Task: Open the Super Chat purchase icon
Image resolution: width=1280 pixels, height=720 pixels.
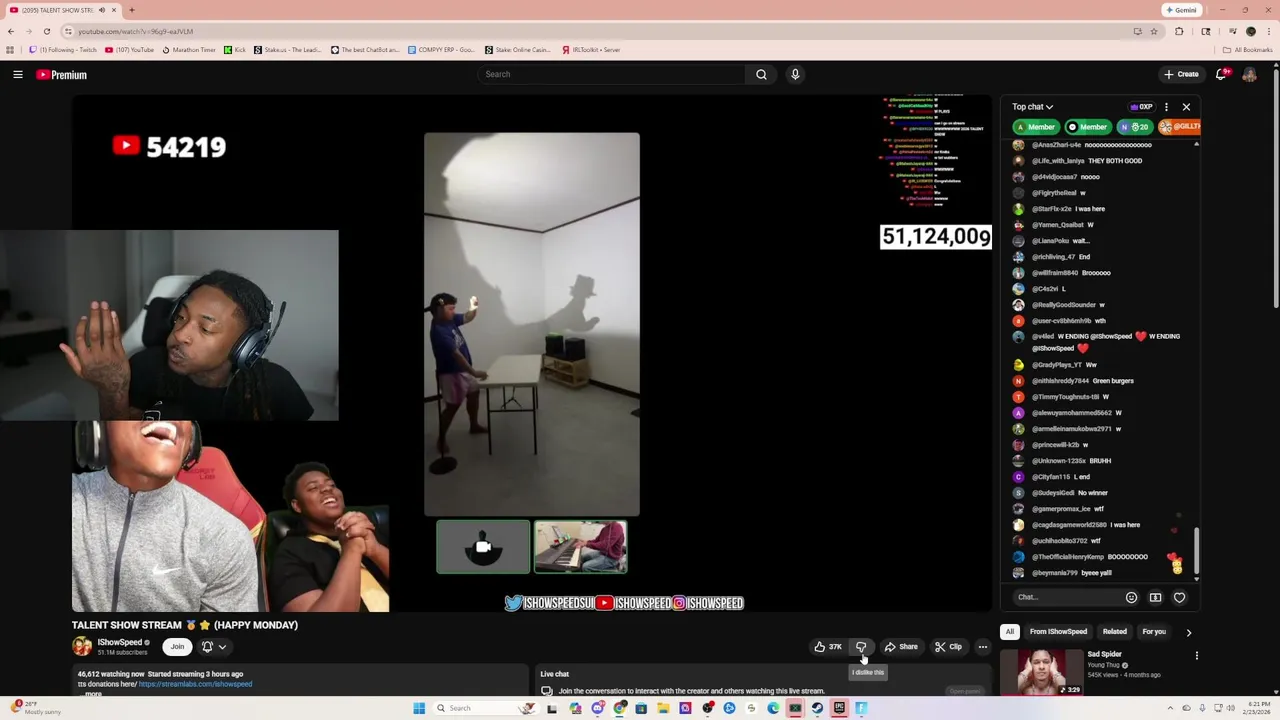Action: click(1155, 597)
